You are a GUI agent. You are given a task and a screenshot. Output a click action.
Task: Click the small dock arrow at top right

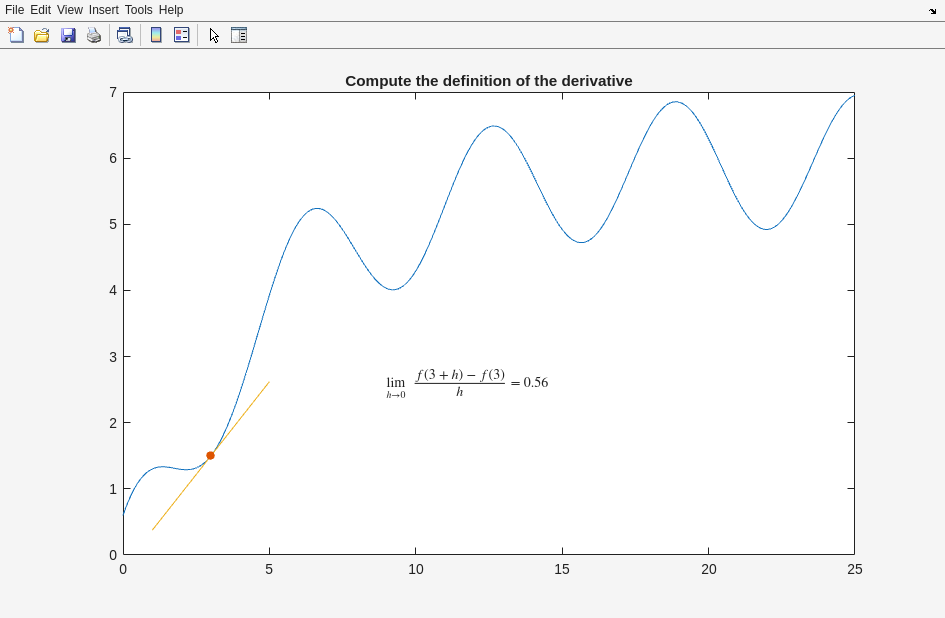click(x=932, y=11)
